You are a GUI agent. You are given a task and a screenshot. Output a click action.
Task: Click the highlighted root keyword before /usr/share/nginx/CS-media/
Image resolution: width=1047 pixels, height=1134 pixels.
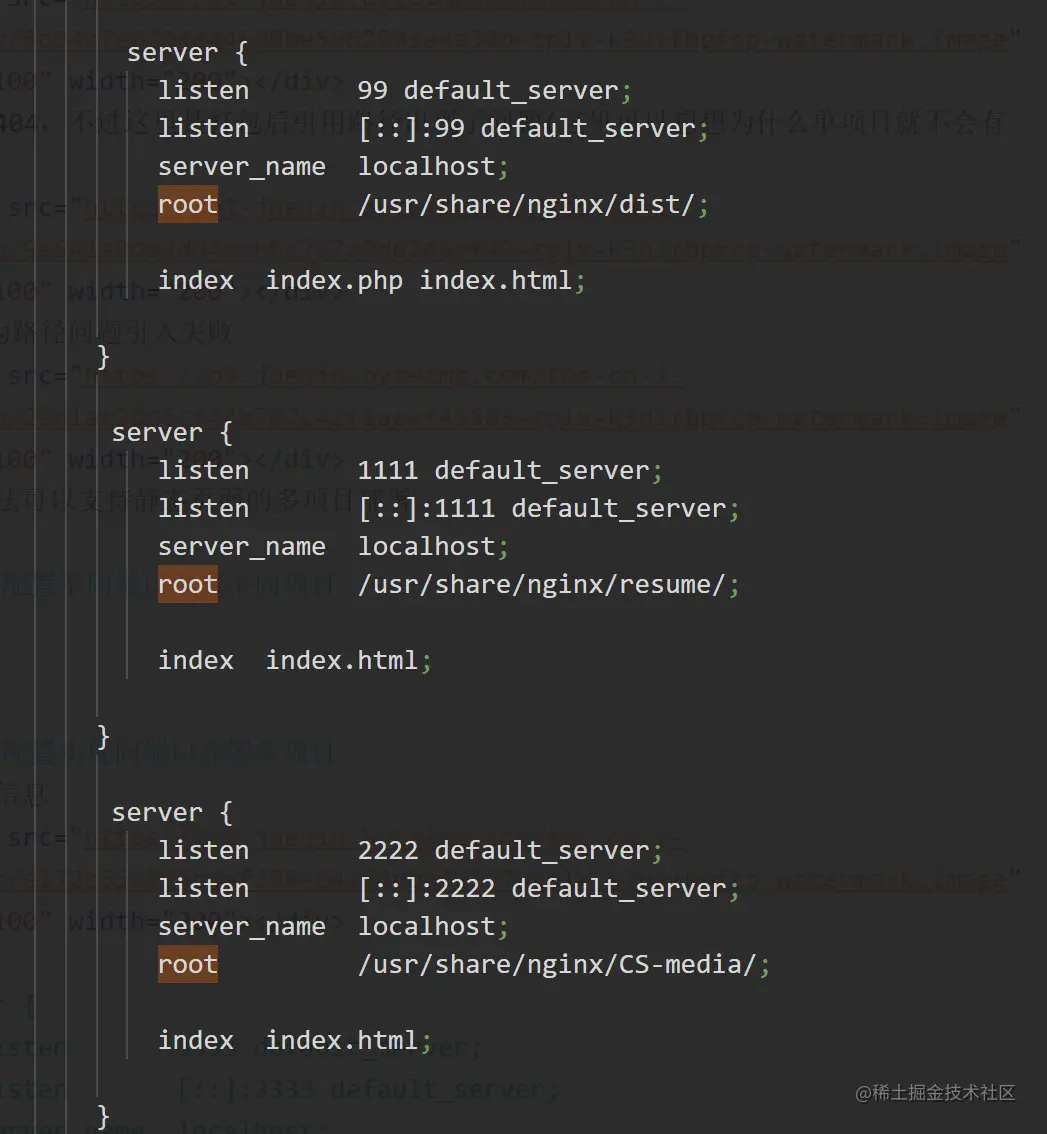pyautogui.click(x=187, y=965)
